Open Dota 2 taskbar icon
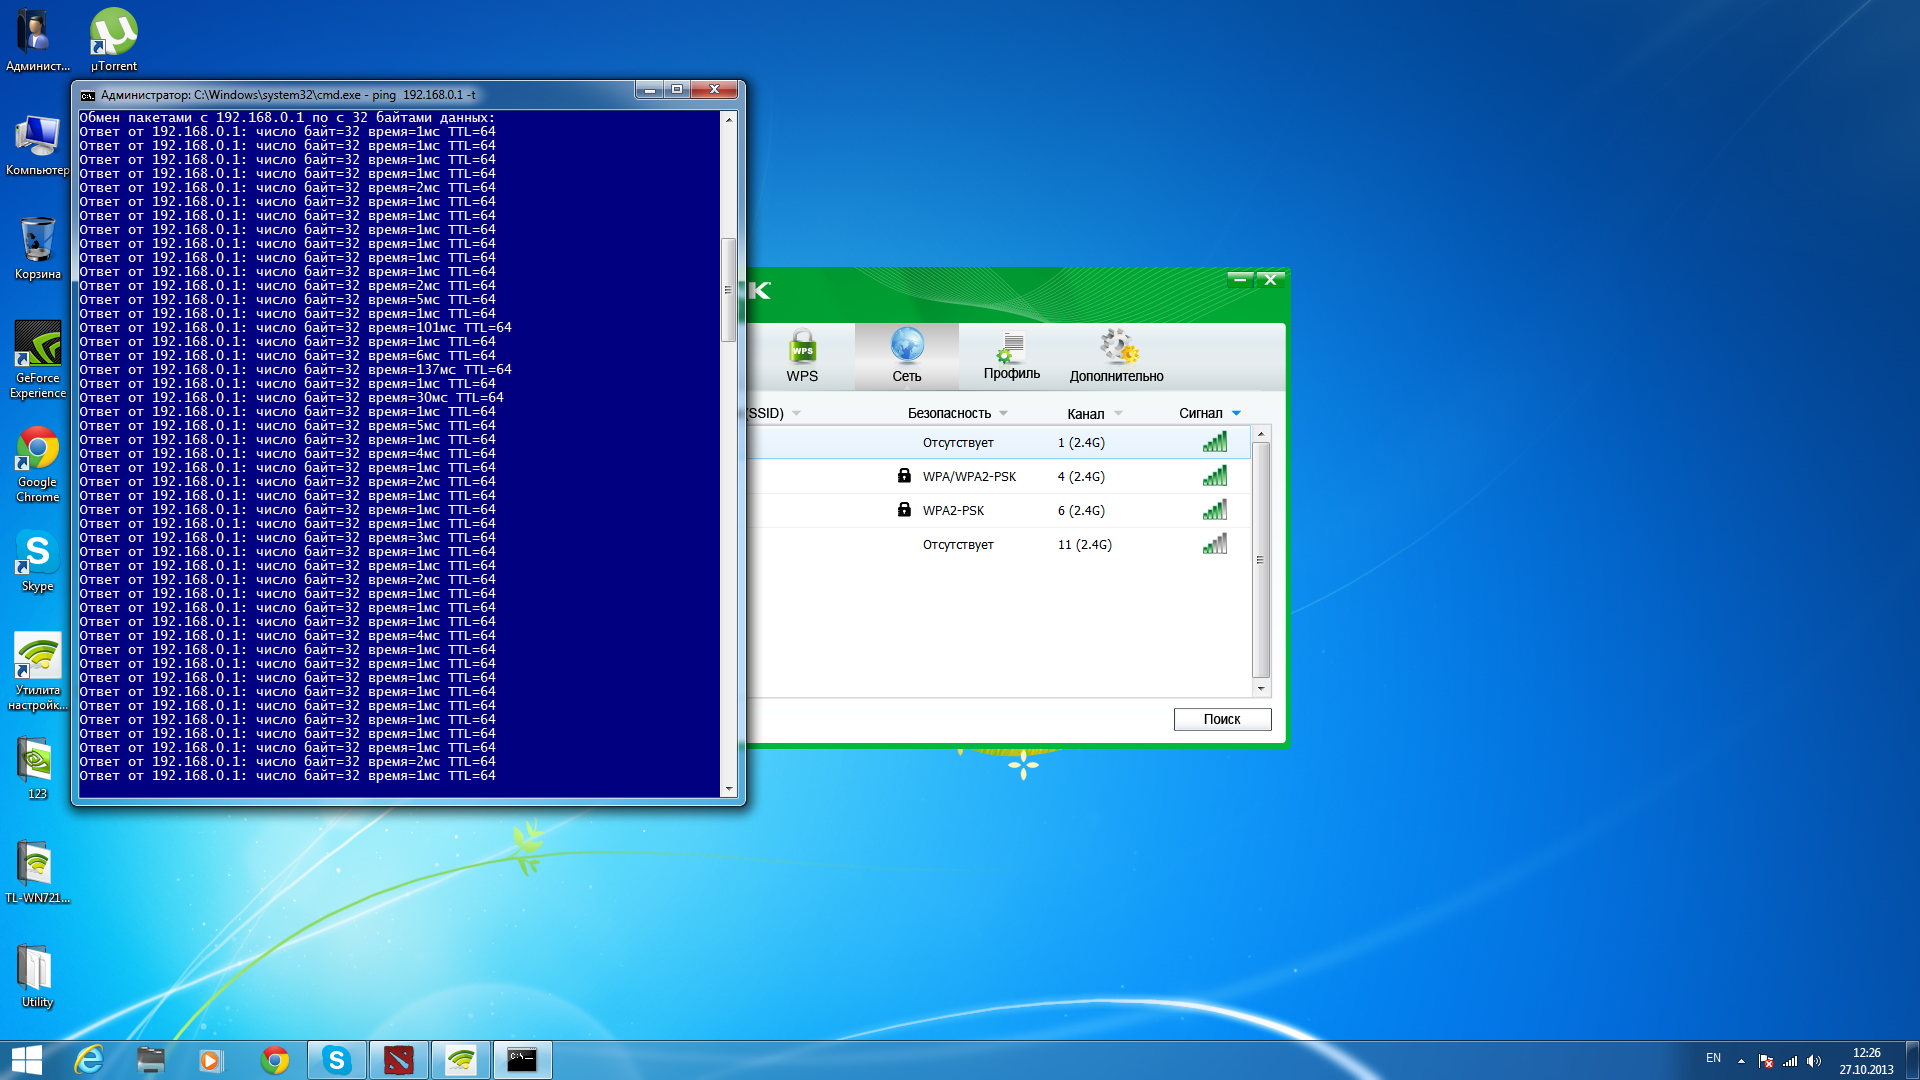This screenshot has width=1920, height=1080. point(398,1059)
